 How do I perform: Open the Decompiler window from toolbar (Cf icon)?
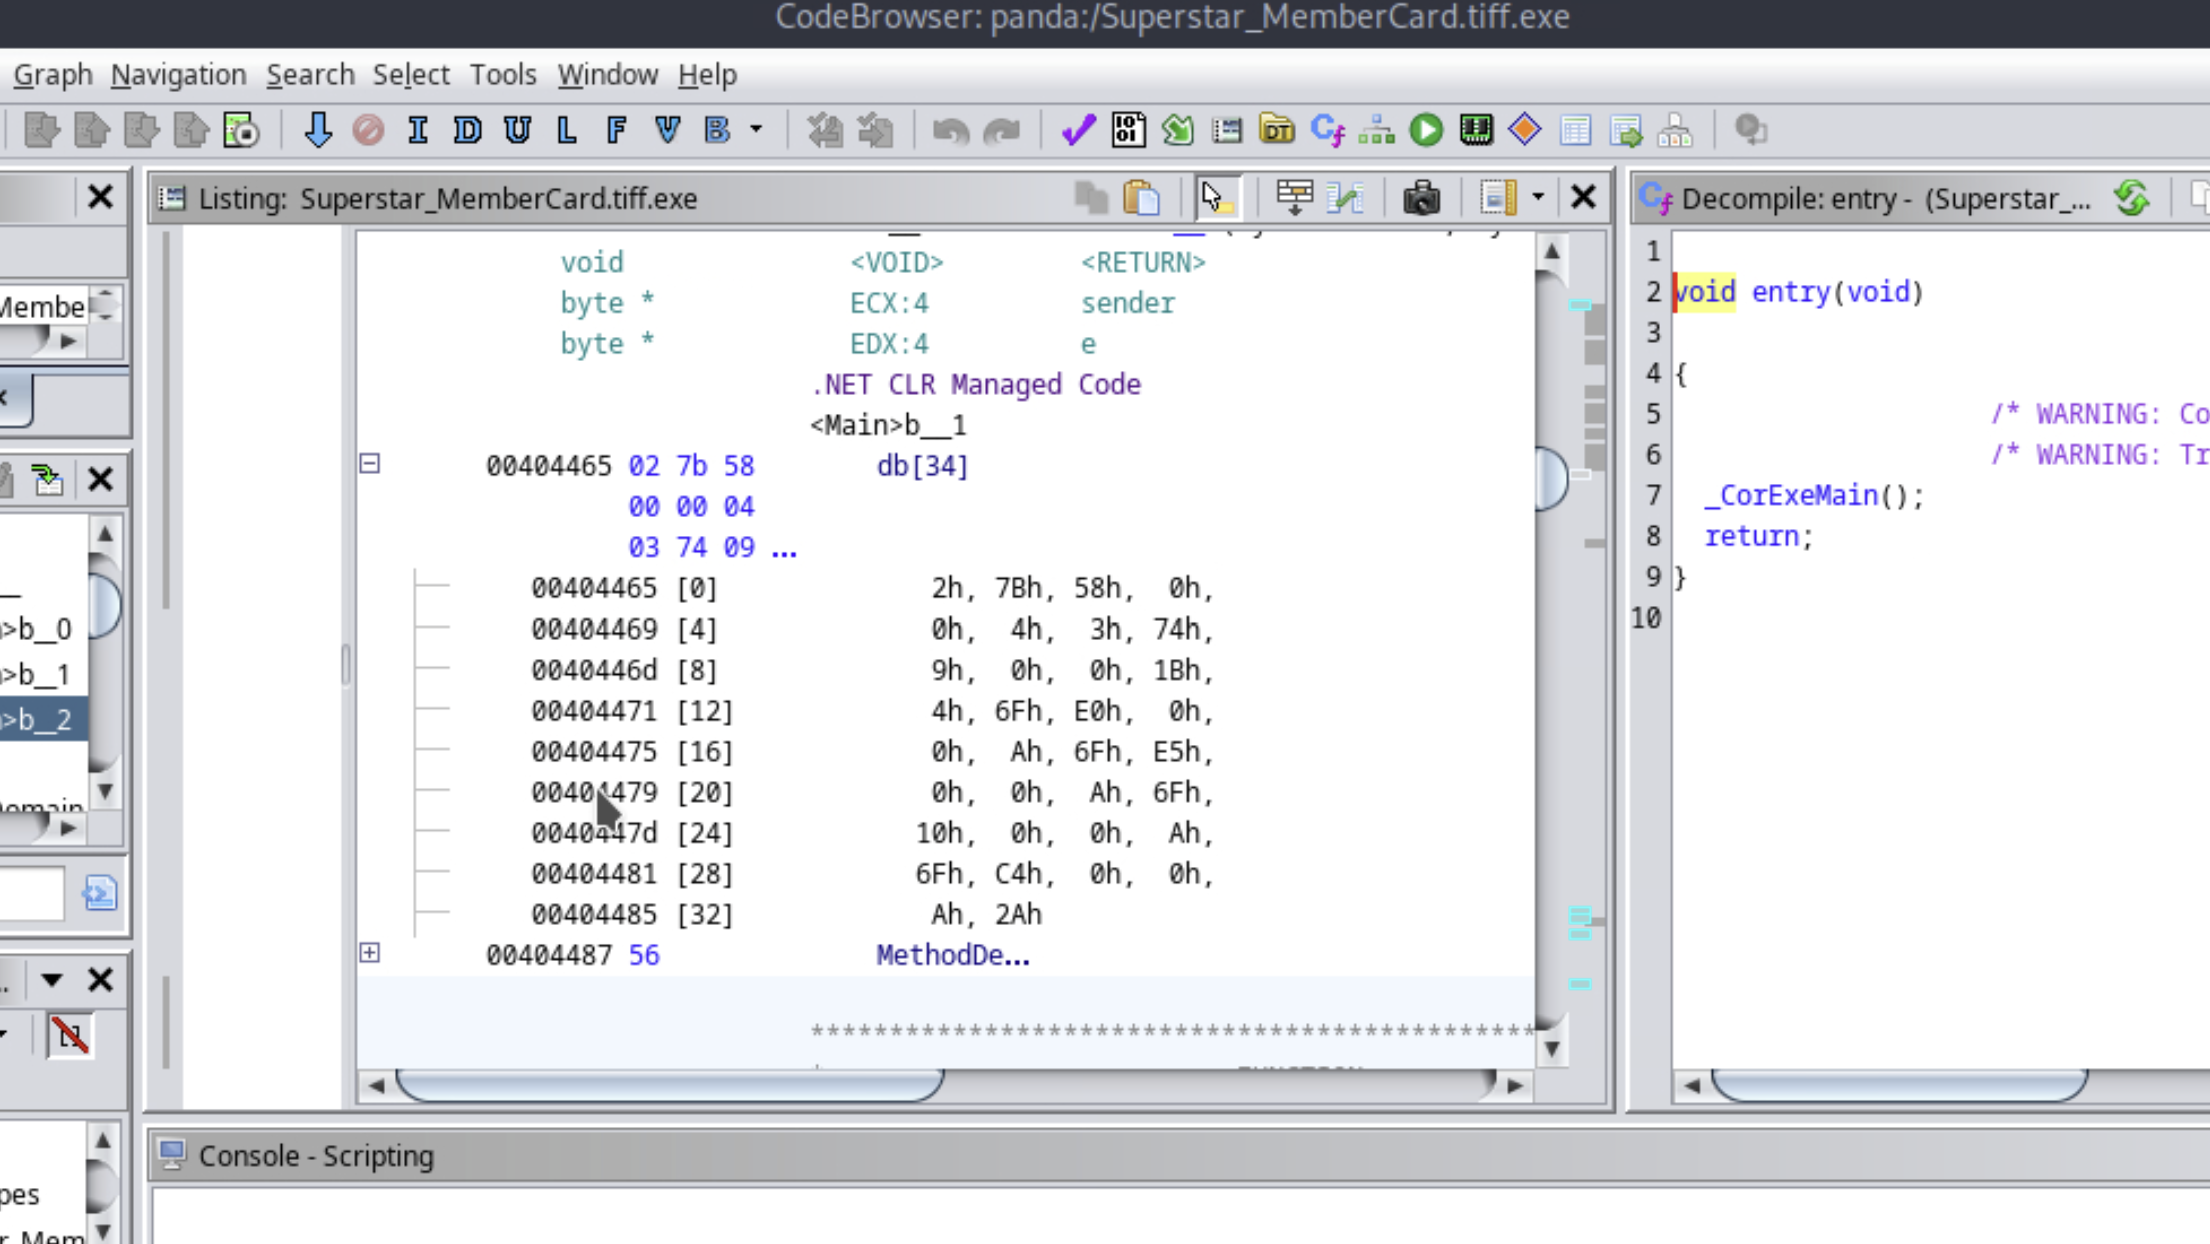pos(1328,130)
